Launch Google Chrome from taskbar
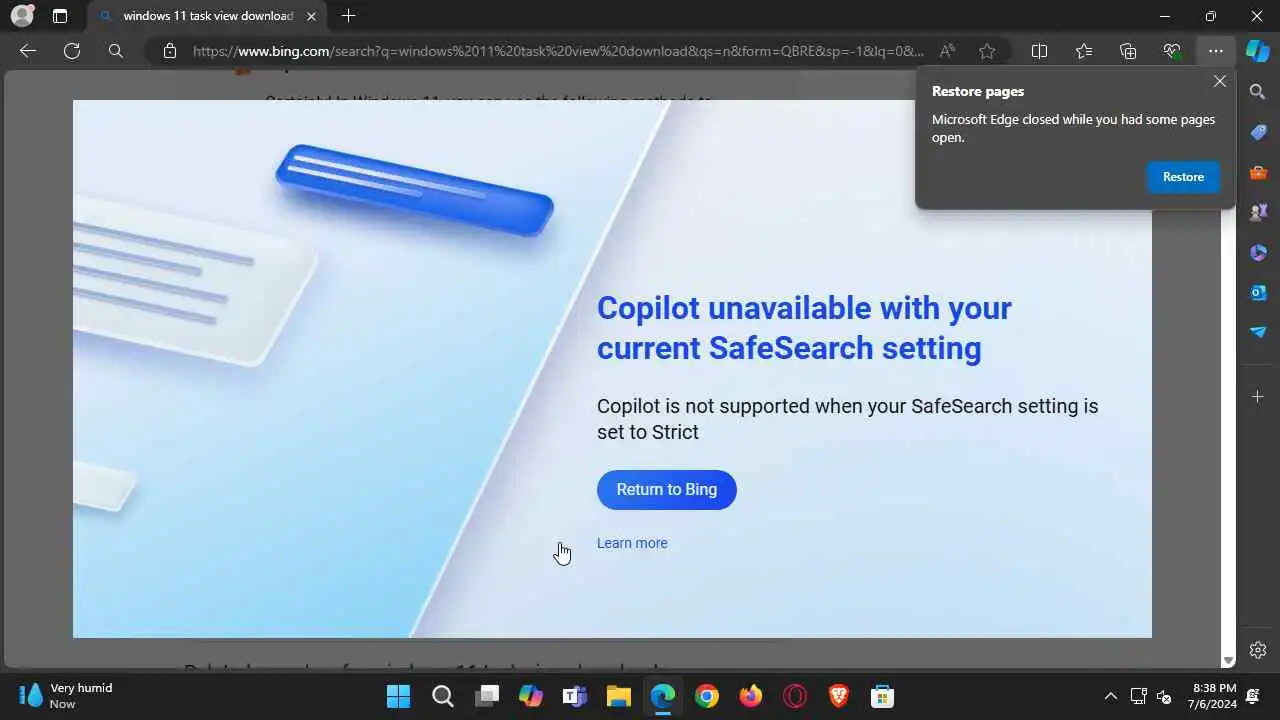Viewport: 1280px width, 720px height. click(x=707, y=696)
